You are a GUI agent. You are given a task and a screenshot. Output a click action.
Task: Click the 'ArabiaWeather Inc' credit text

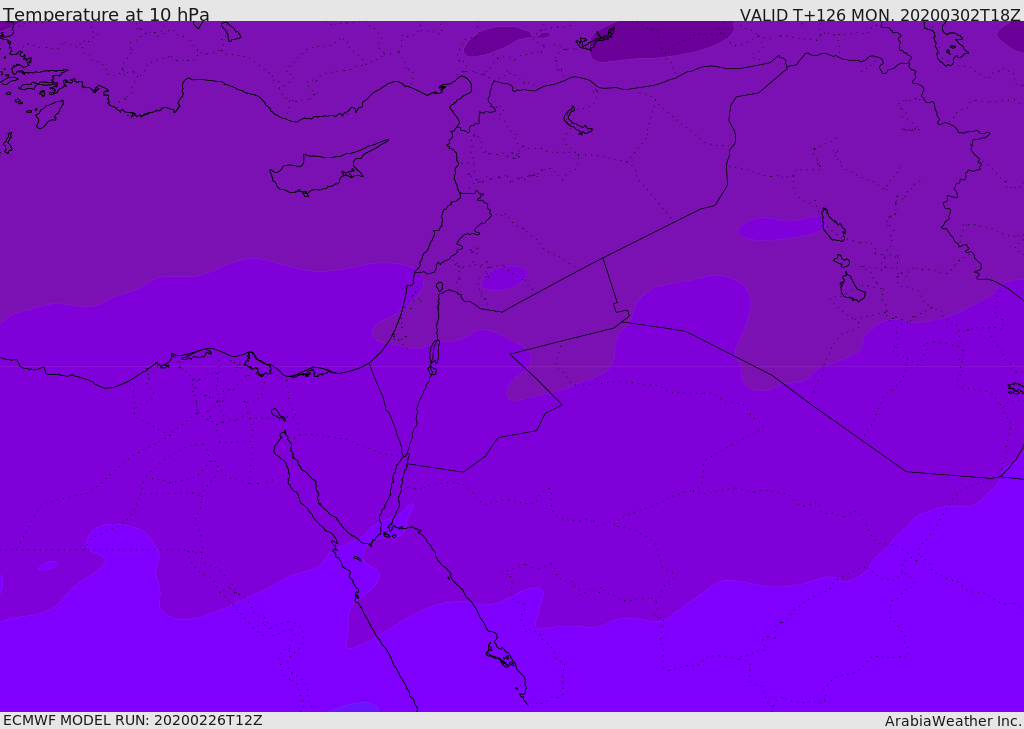[952, 721]
